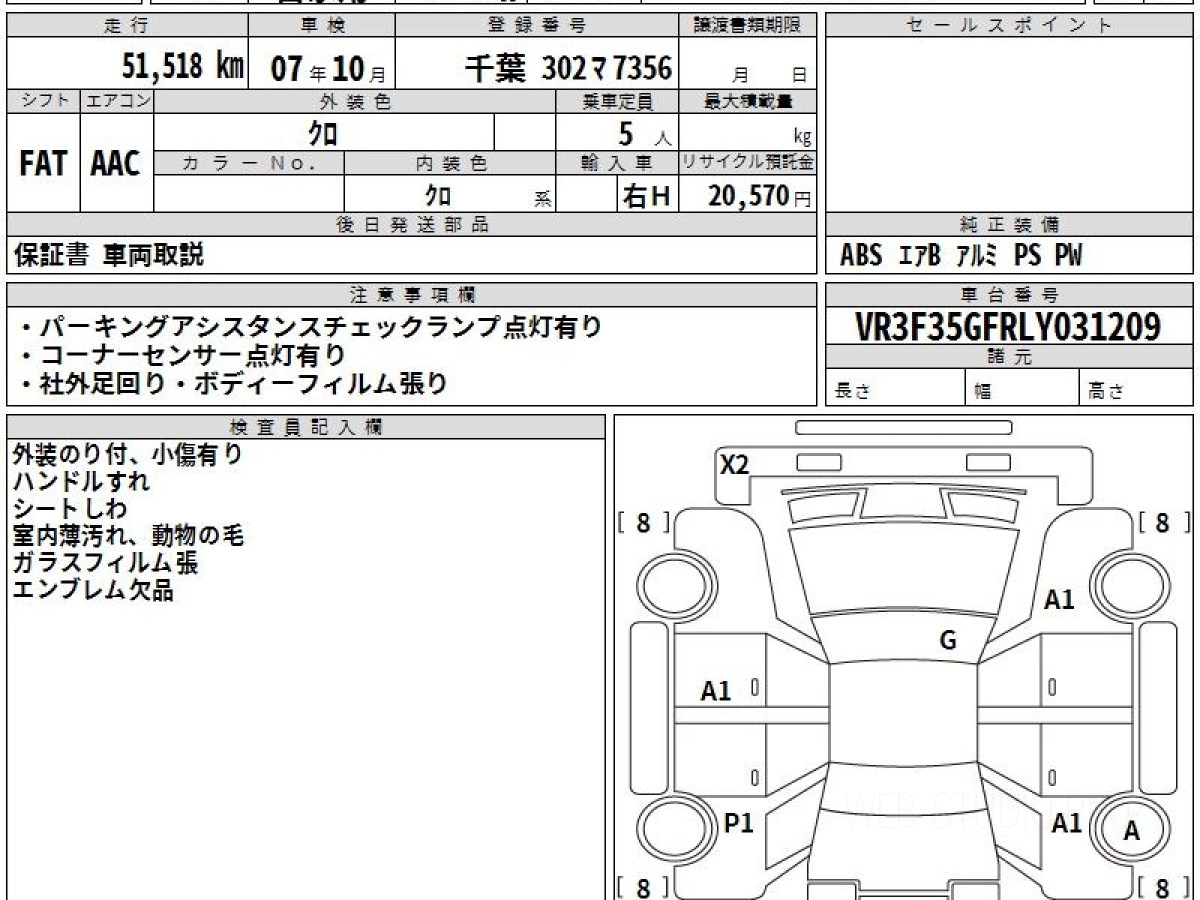Screen dimensions: 1200x900
Task: Select the 社外足回り・ボディーフィルム張り note
Action: pos(233,383)
